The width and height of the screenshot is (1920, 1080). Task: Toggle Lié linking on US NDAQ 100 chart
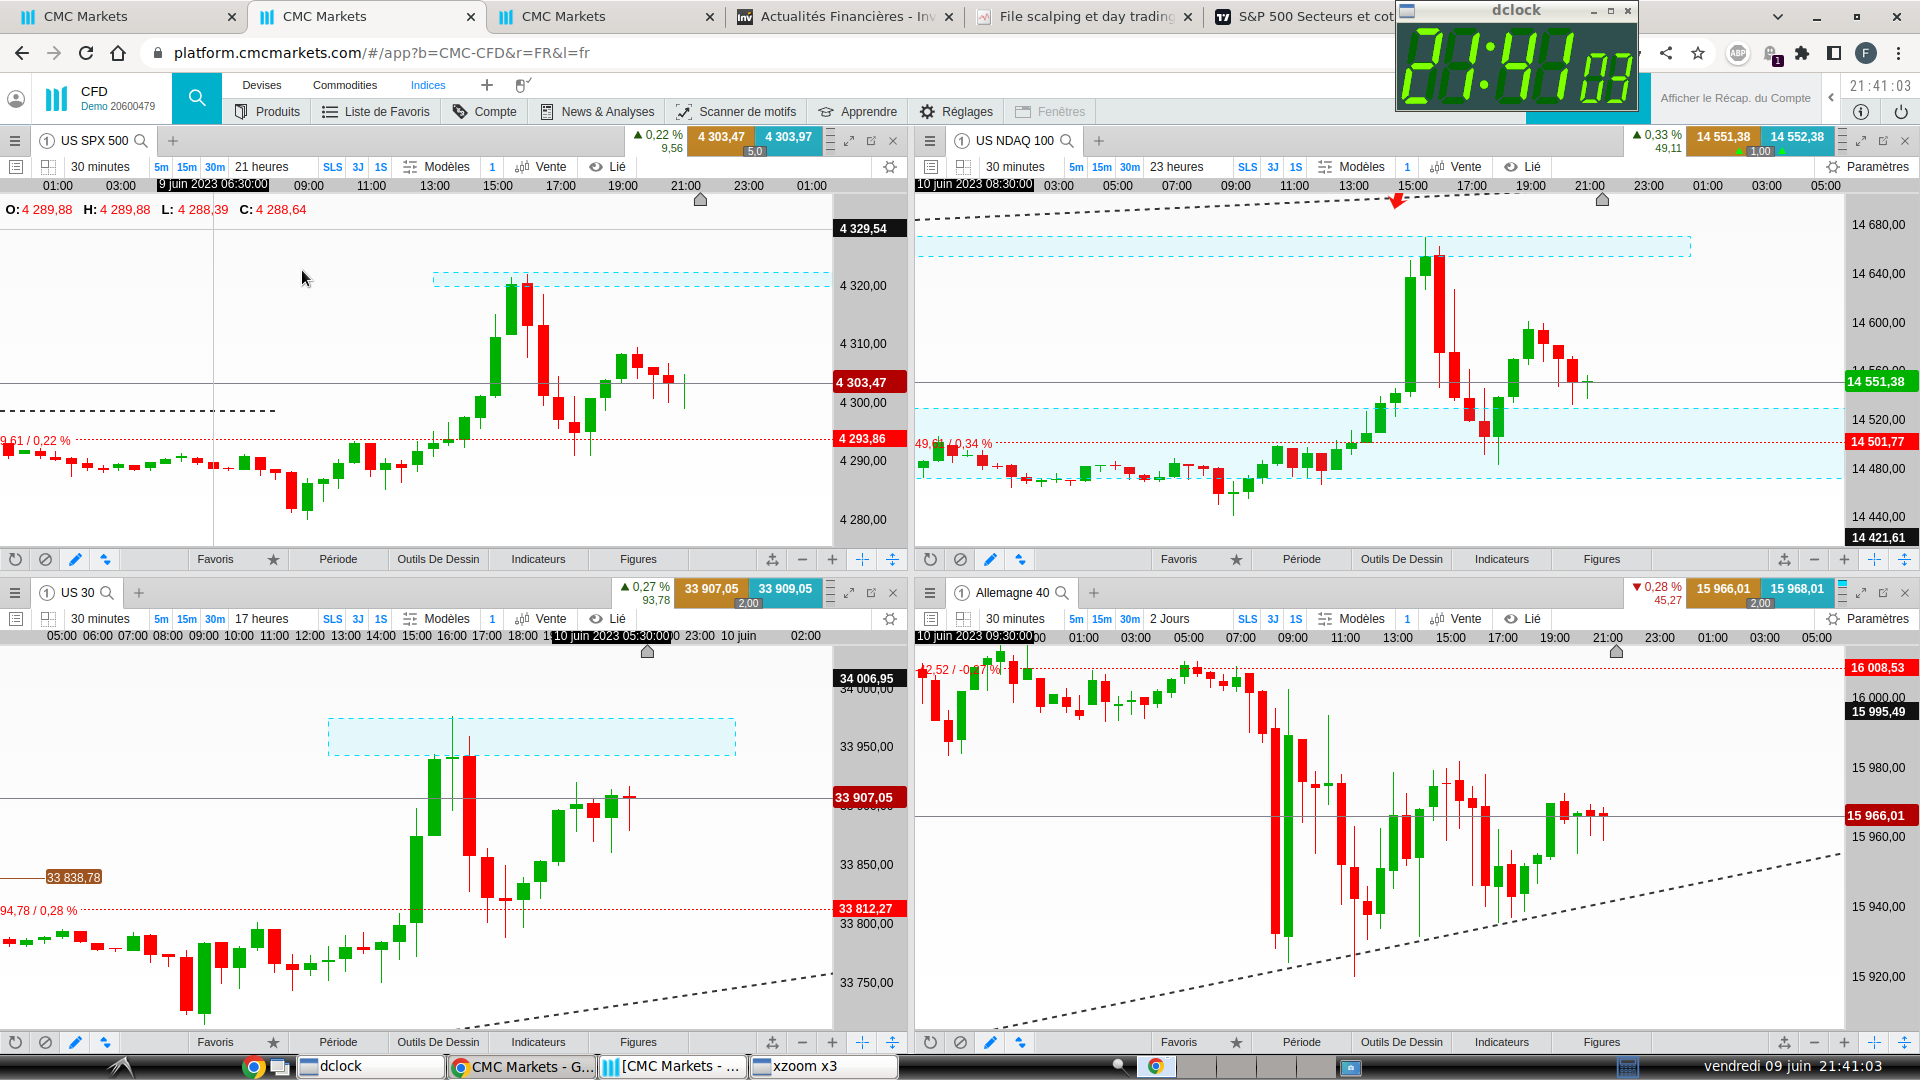coord(1521,167)
